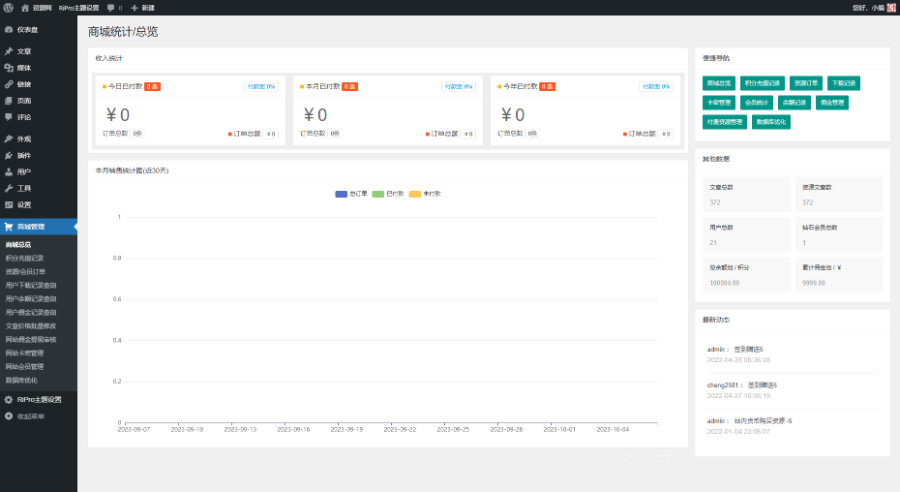Click the green 数据库优化 shortcut button
The width and height of the screenshot is (900, 492).
pyautogui.click(x=772, y=121)
